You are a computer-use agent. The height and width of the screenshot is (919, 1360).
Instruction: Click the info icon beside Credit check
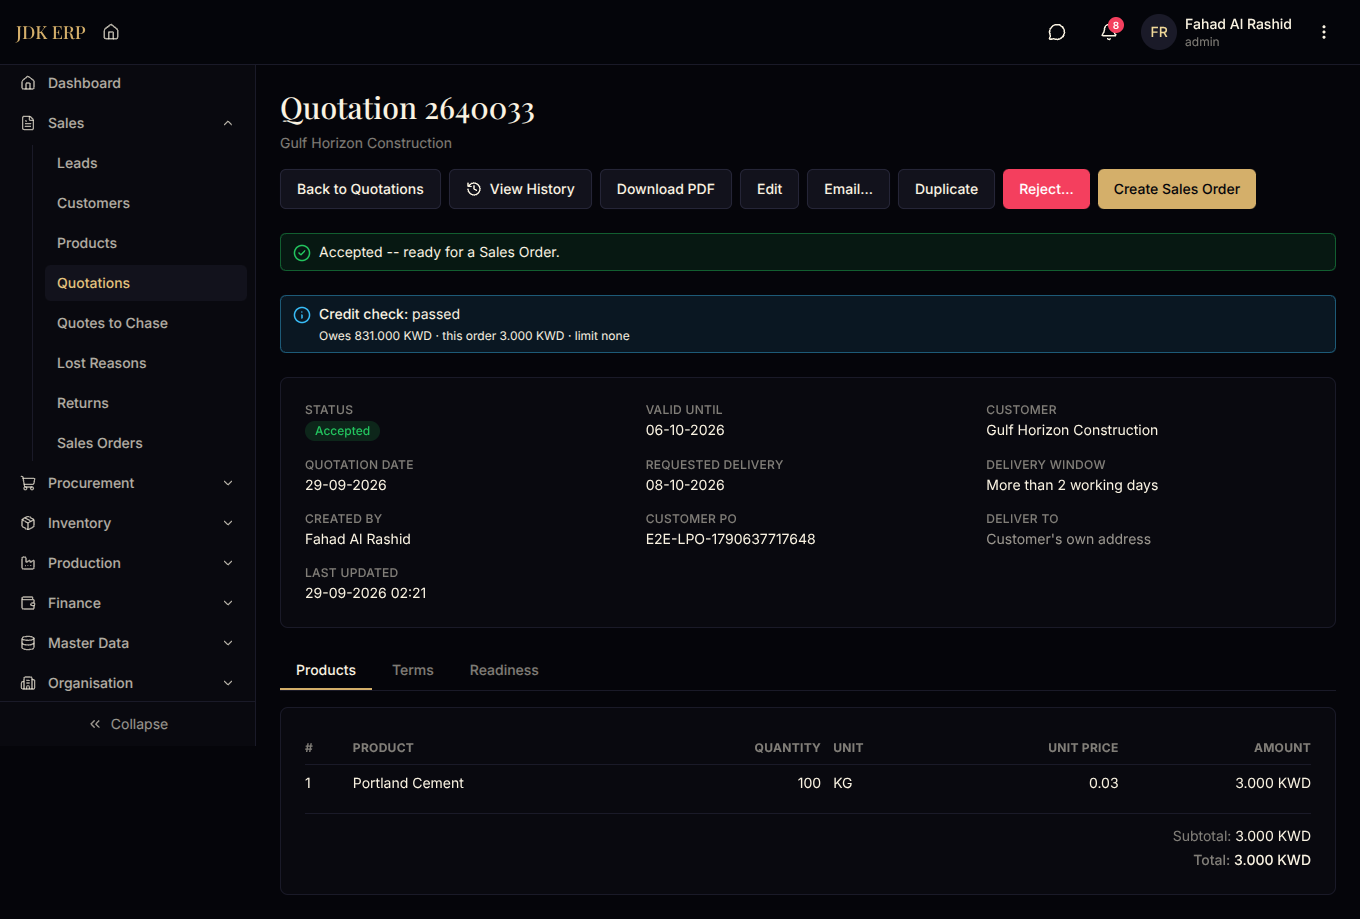tap(301, 315)
